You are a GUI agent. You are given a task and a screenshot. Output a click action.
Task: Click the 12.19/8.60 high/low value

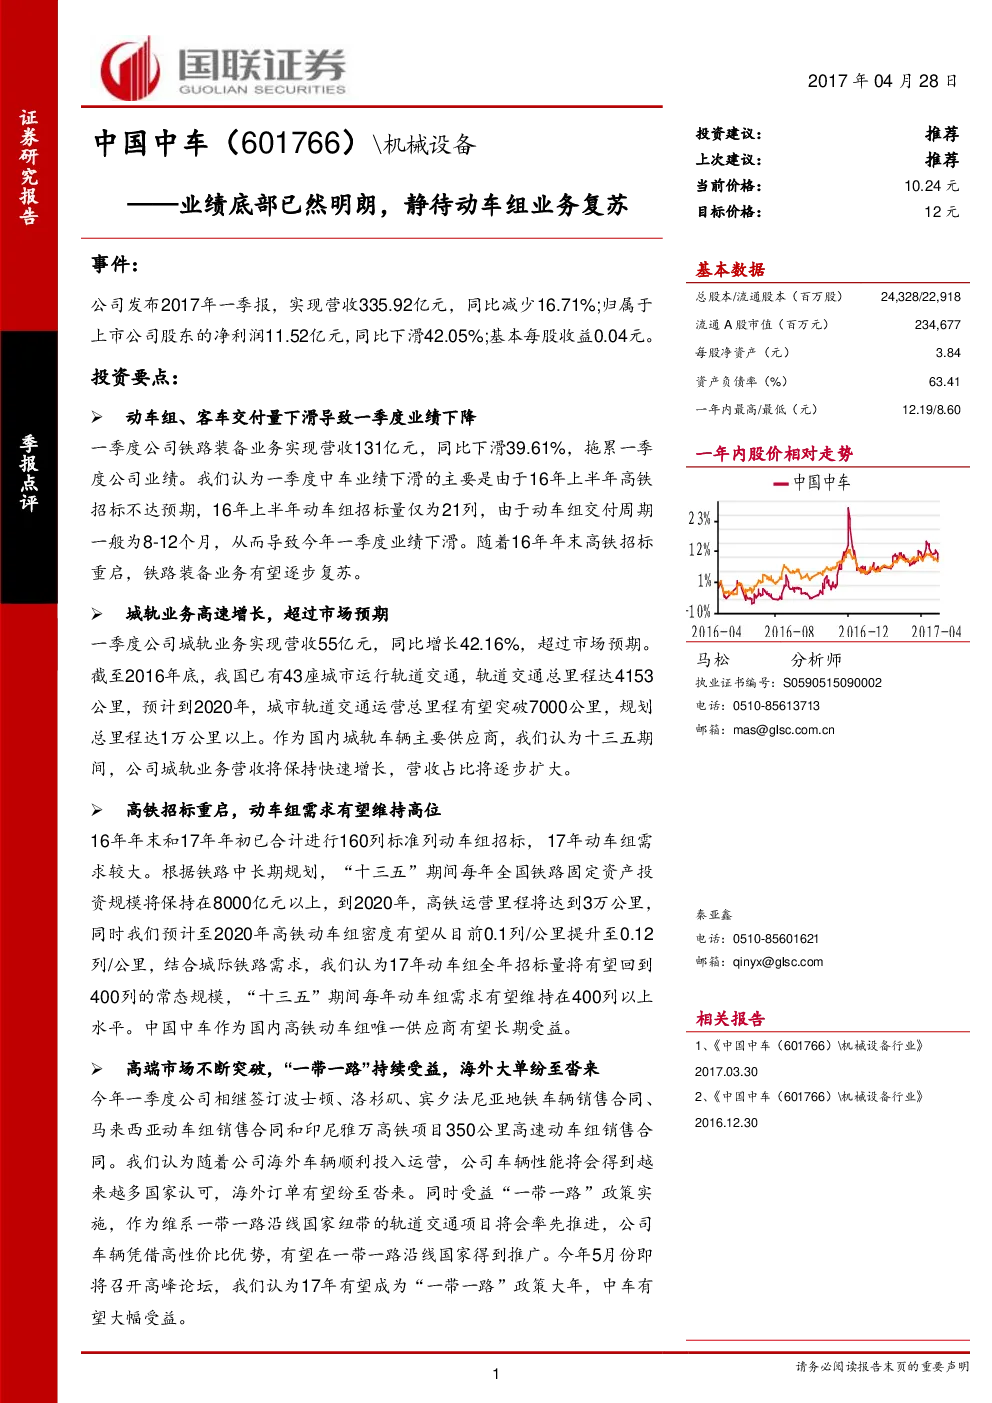pyautogui.click(x=931, y=410)
